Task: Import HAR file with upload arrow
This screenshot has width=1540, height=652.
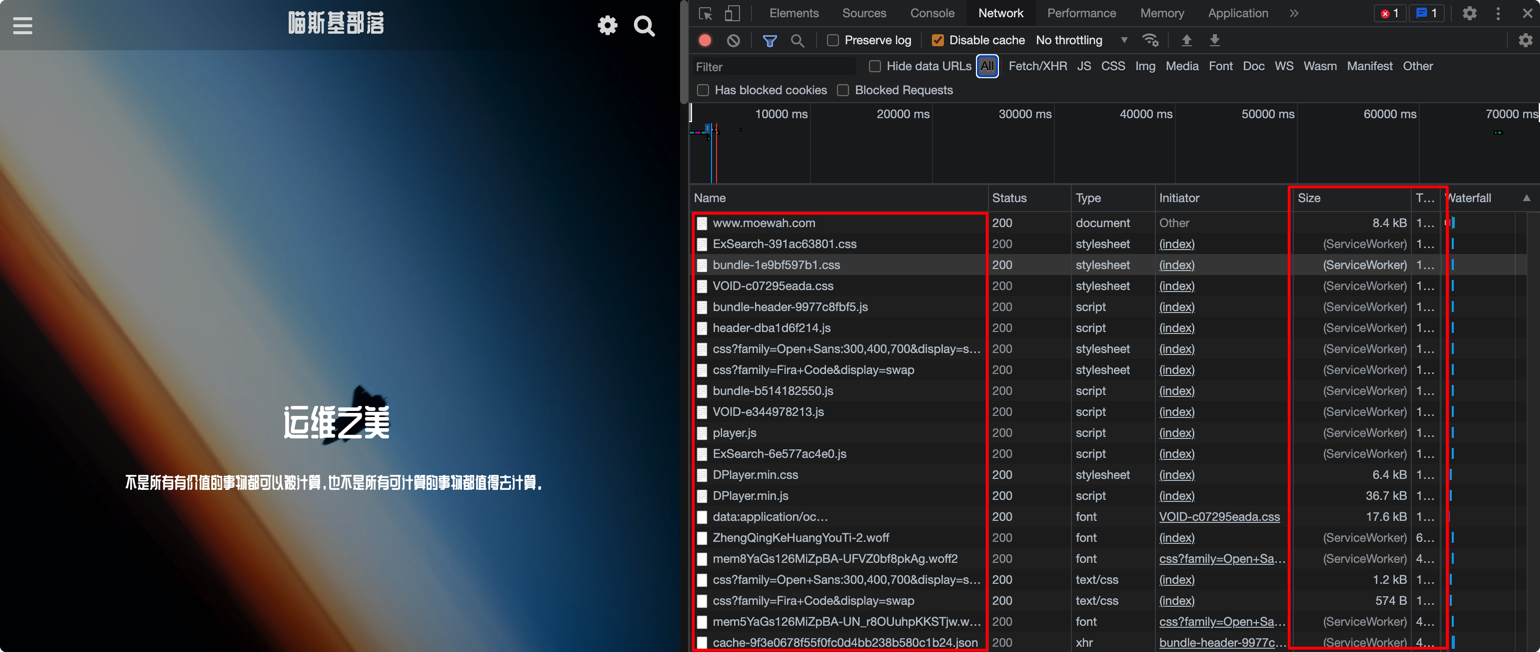Action: pos(1186,40)
